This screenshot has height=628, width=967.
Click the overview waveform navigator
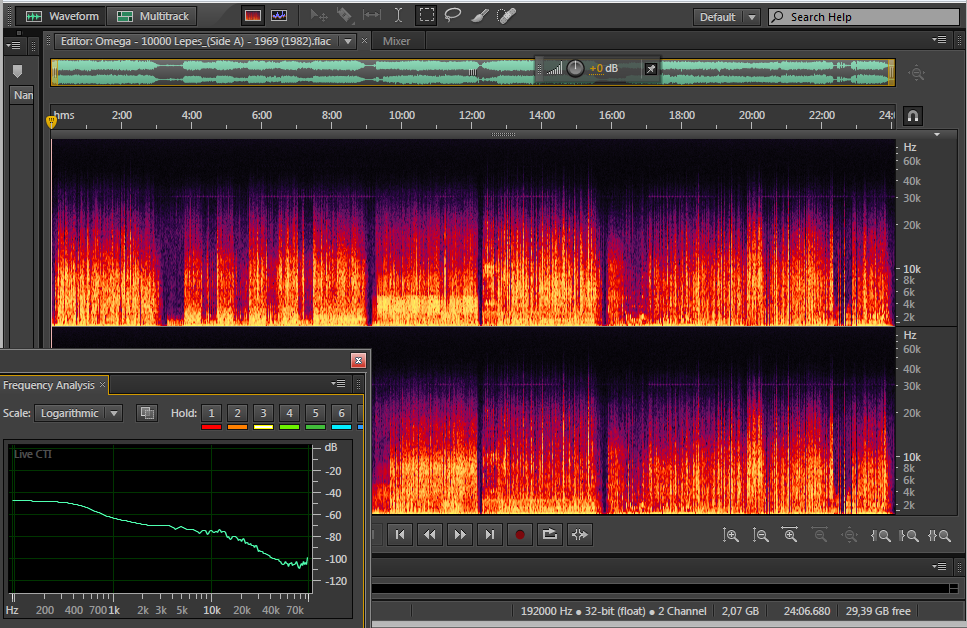tap(473, 72)
